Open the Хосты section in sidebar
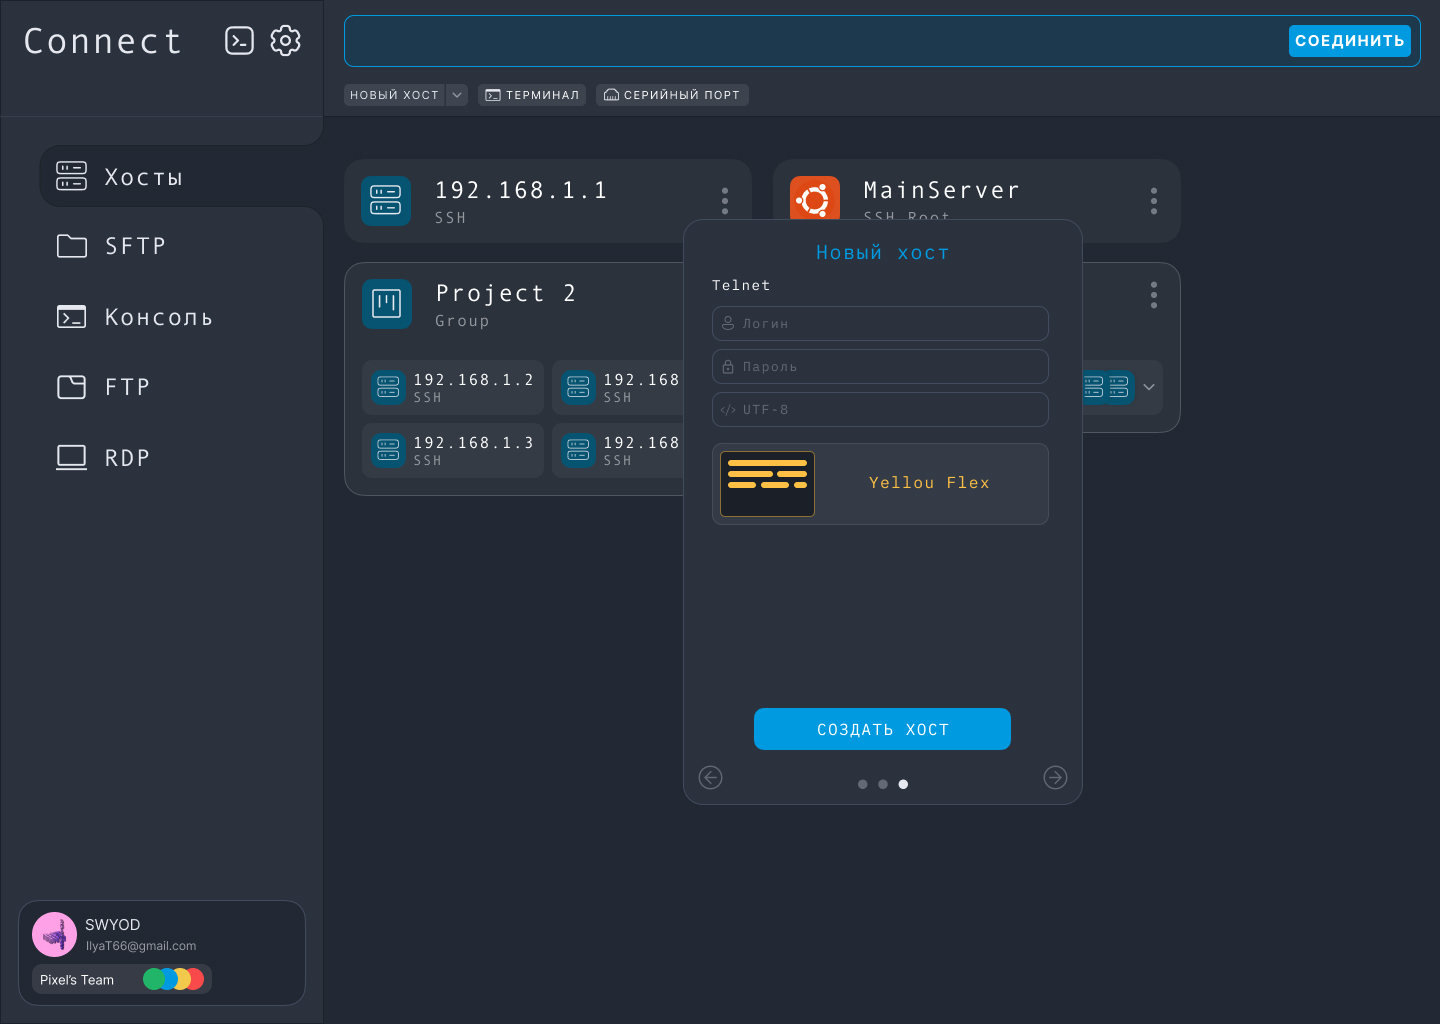Screen dimensions: 1440x1024 point(144,176)
